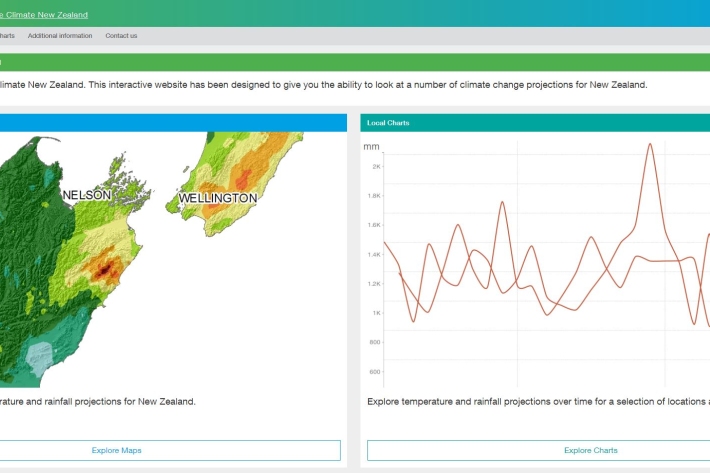This screenshot has height=473, width=710.
Task: Open the Additional information menu item
Action: 60,36
